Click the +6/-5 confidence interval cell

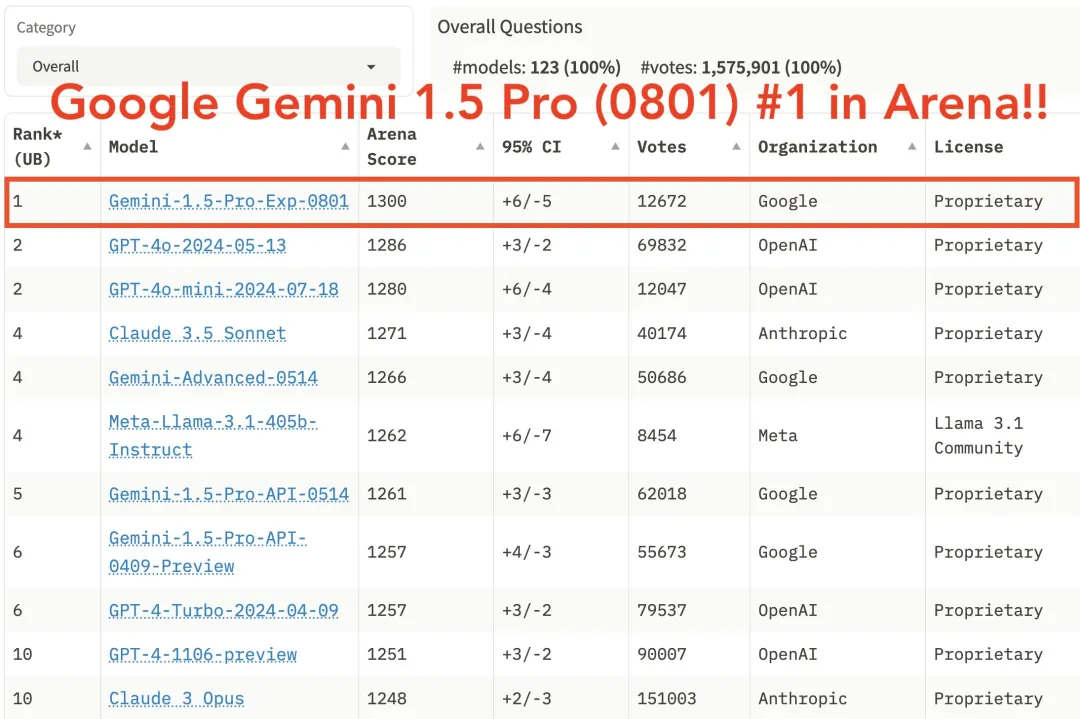coord(527,201)
